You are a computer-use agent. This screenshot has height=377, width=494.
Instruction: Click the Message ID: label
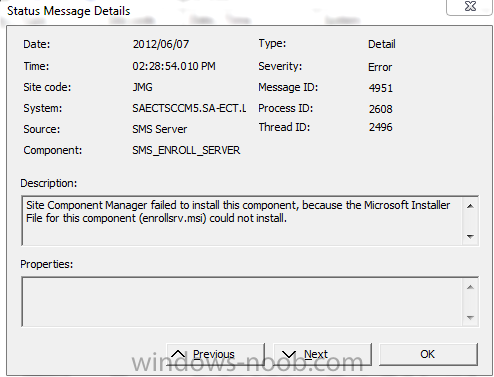coord(288,87)
